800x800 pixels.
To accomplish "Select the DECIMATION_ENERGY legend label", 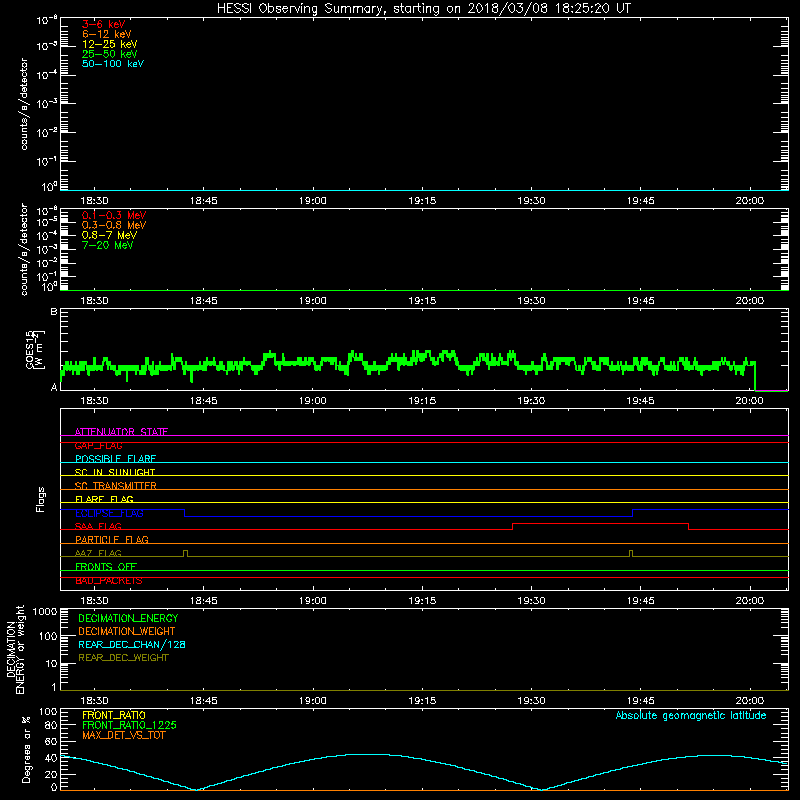I will click(128, 618).
